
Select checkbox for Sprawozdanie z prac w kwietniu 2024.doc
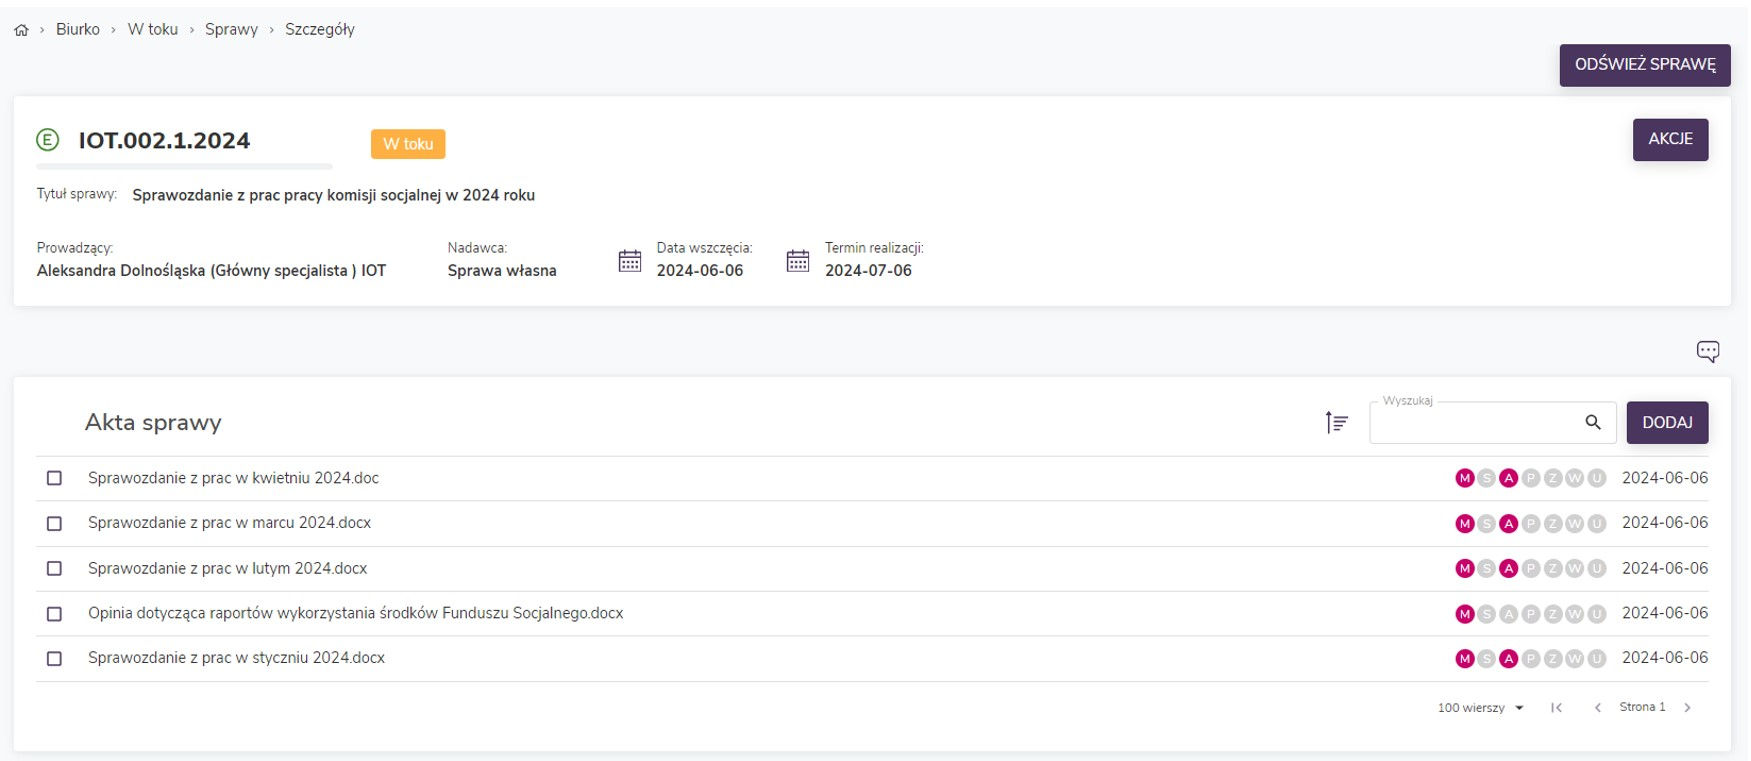pos(55,479)
